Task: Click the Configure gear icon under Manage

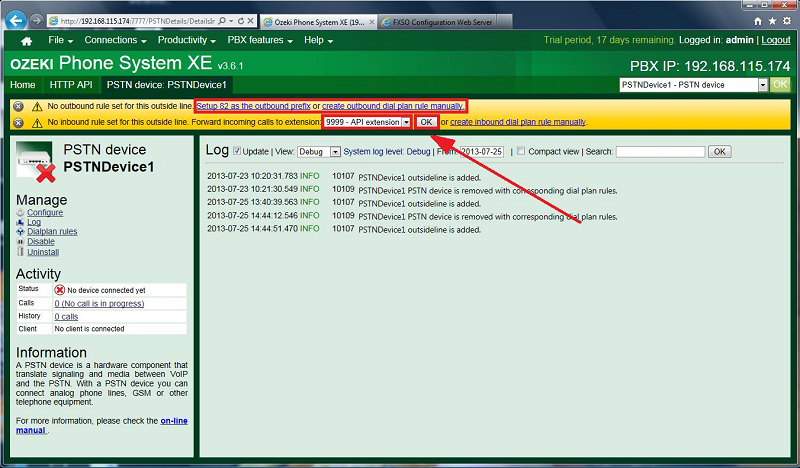Action: [x=21, y=213]
